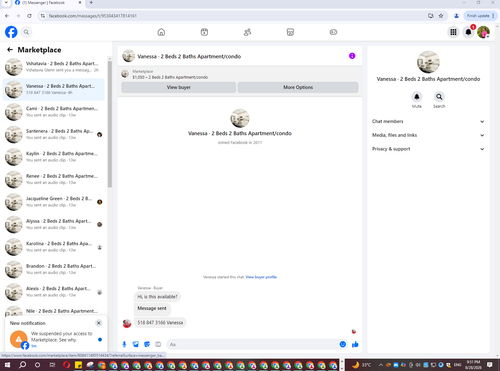The image size is (500, 371).
Task: Reload the page with the browser refresh icon
Action: [29, 16]
